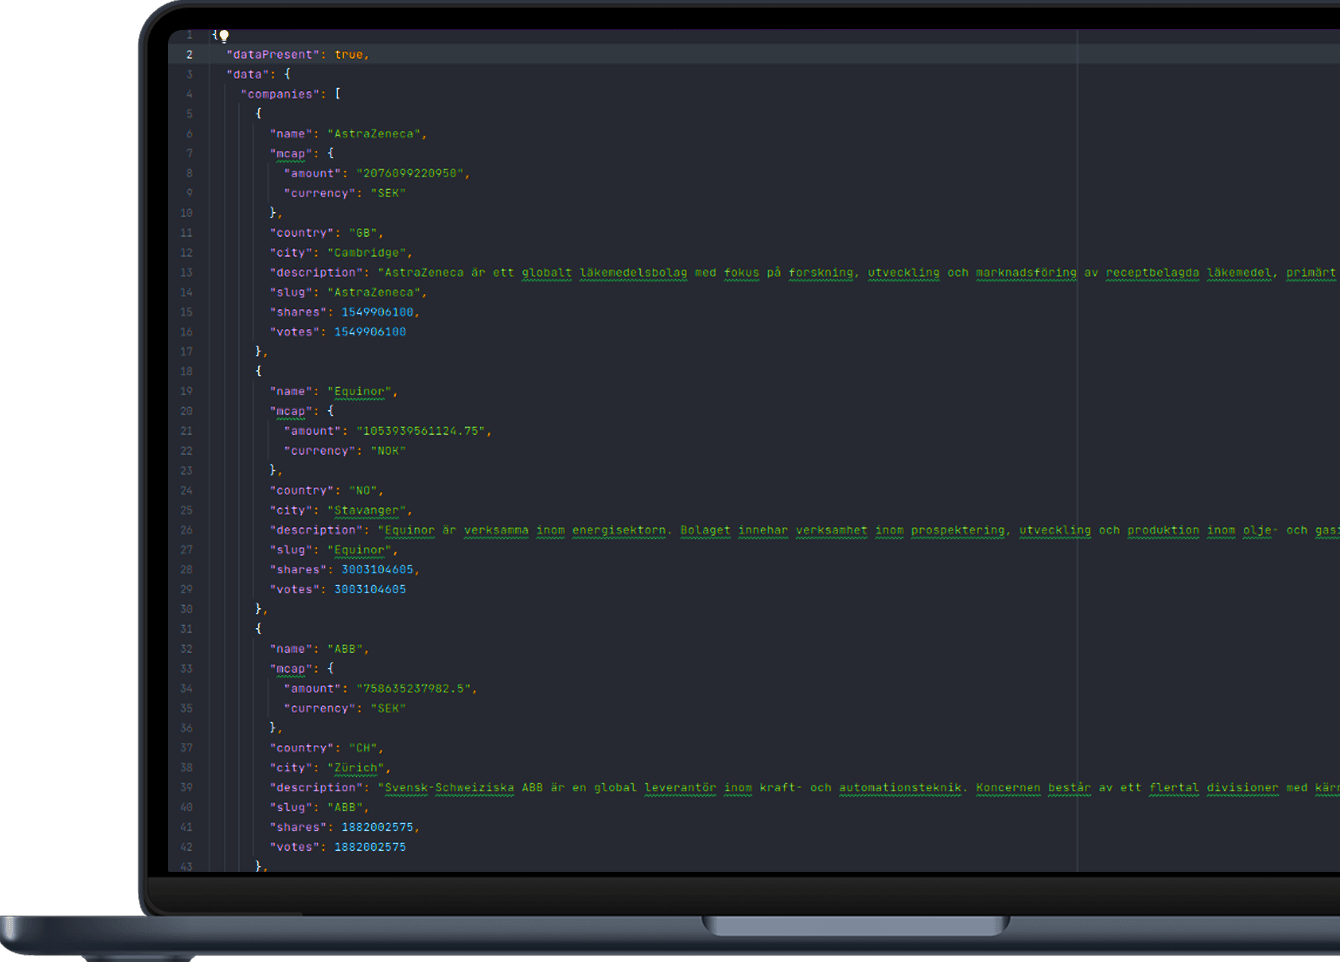Click the city value "Cambridge"
1340x964 pixels.
click(367, 253)
